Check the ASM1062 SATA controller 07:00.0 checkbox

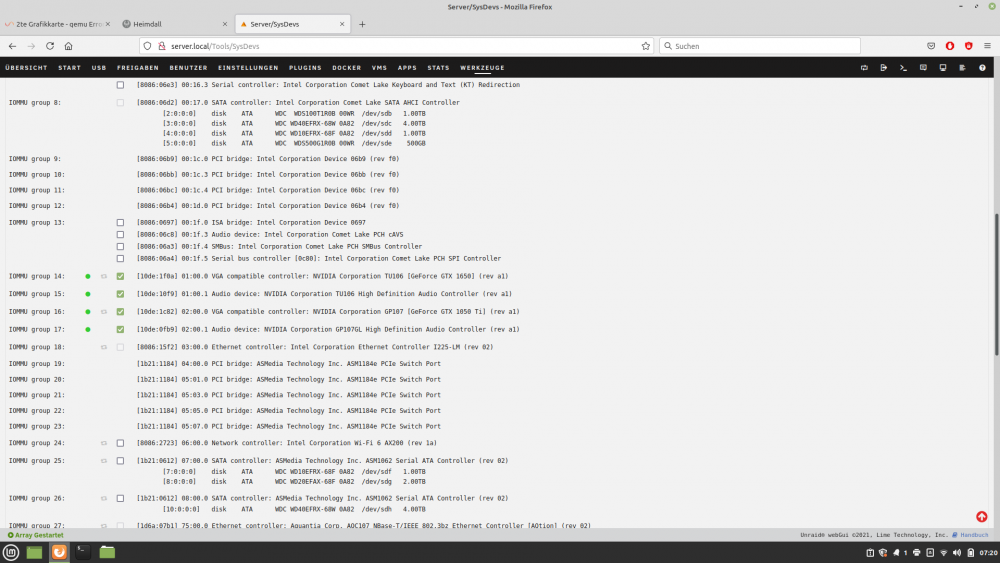coord(120,460)
